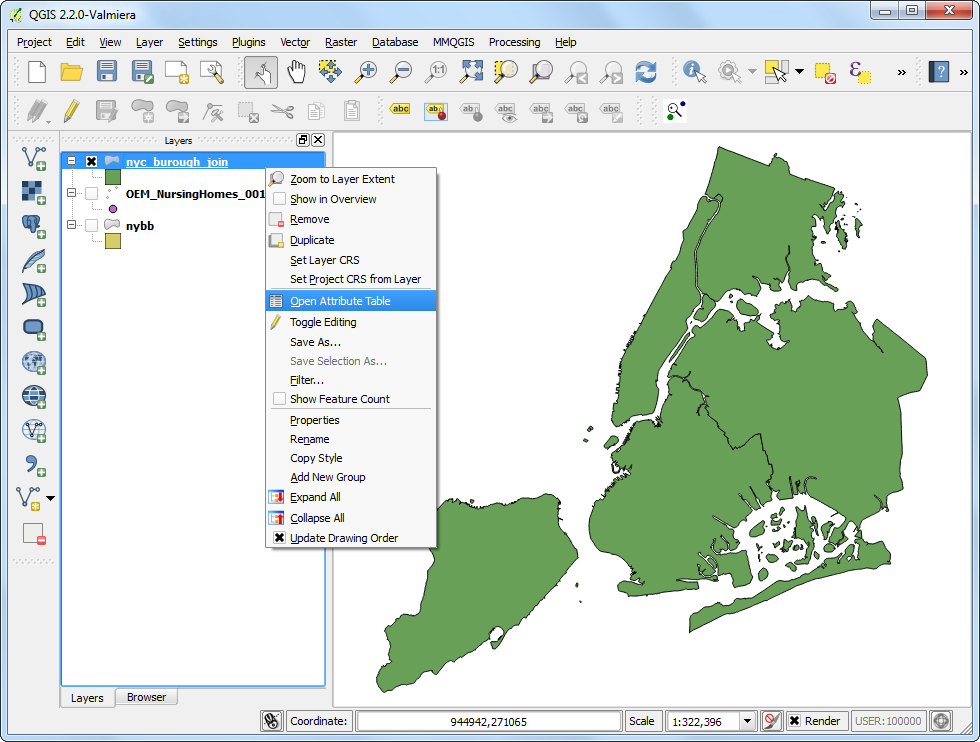Screen dimensions: 980x742
Task: Click the green nyc_burough_join symbol swatch
Action: tap(113, 178)
